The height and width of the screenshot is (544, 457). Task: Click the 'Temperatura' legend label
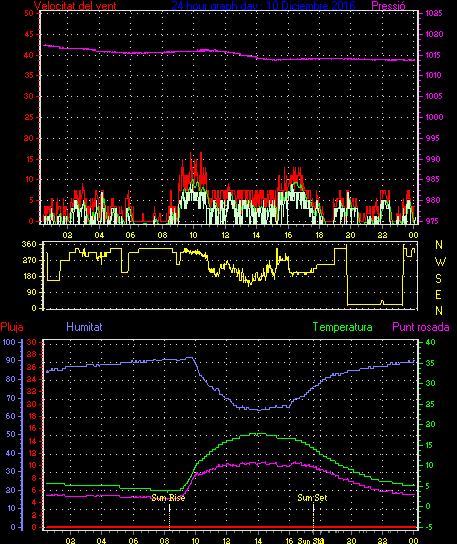coord(342,327)
